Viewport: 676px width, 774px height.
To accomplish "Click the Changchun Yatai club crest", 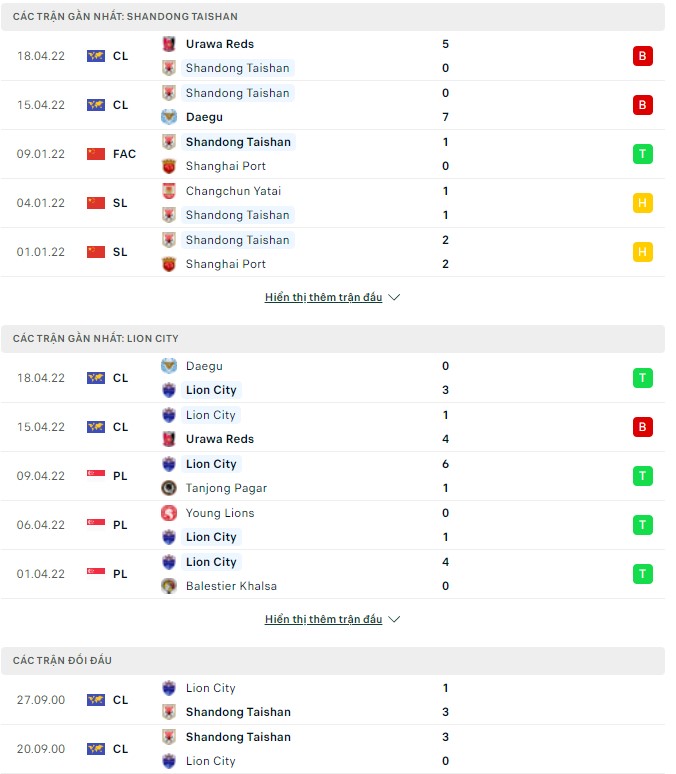I will pyautogui.click(x=169, y=191).
